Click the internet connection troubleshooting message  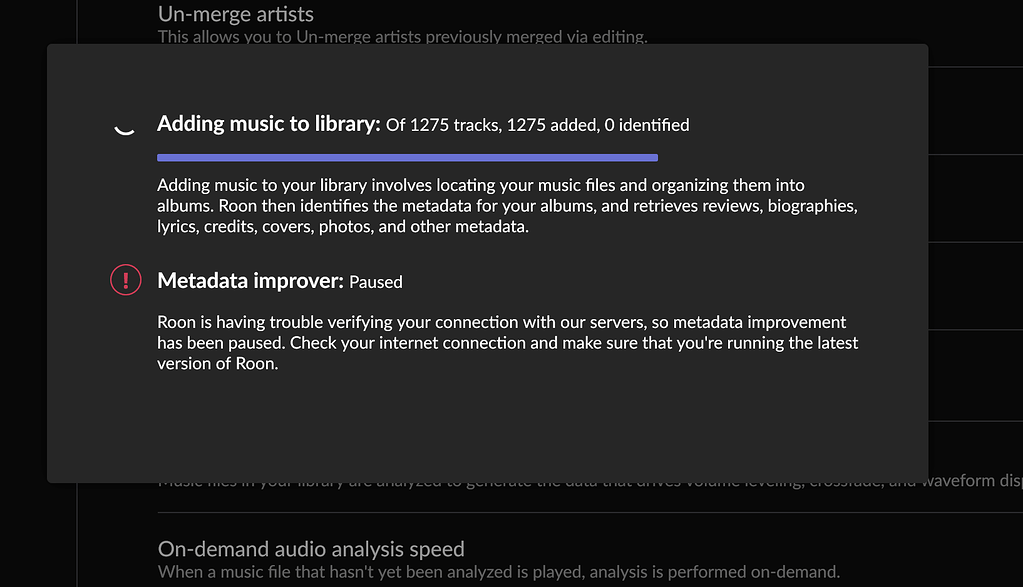tap(500, 341)
